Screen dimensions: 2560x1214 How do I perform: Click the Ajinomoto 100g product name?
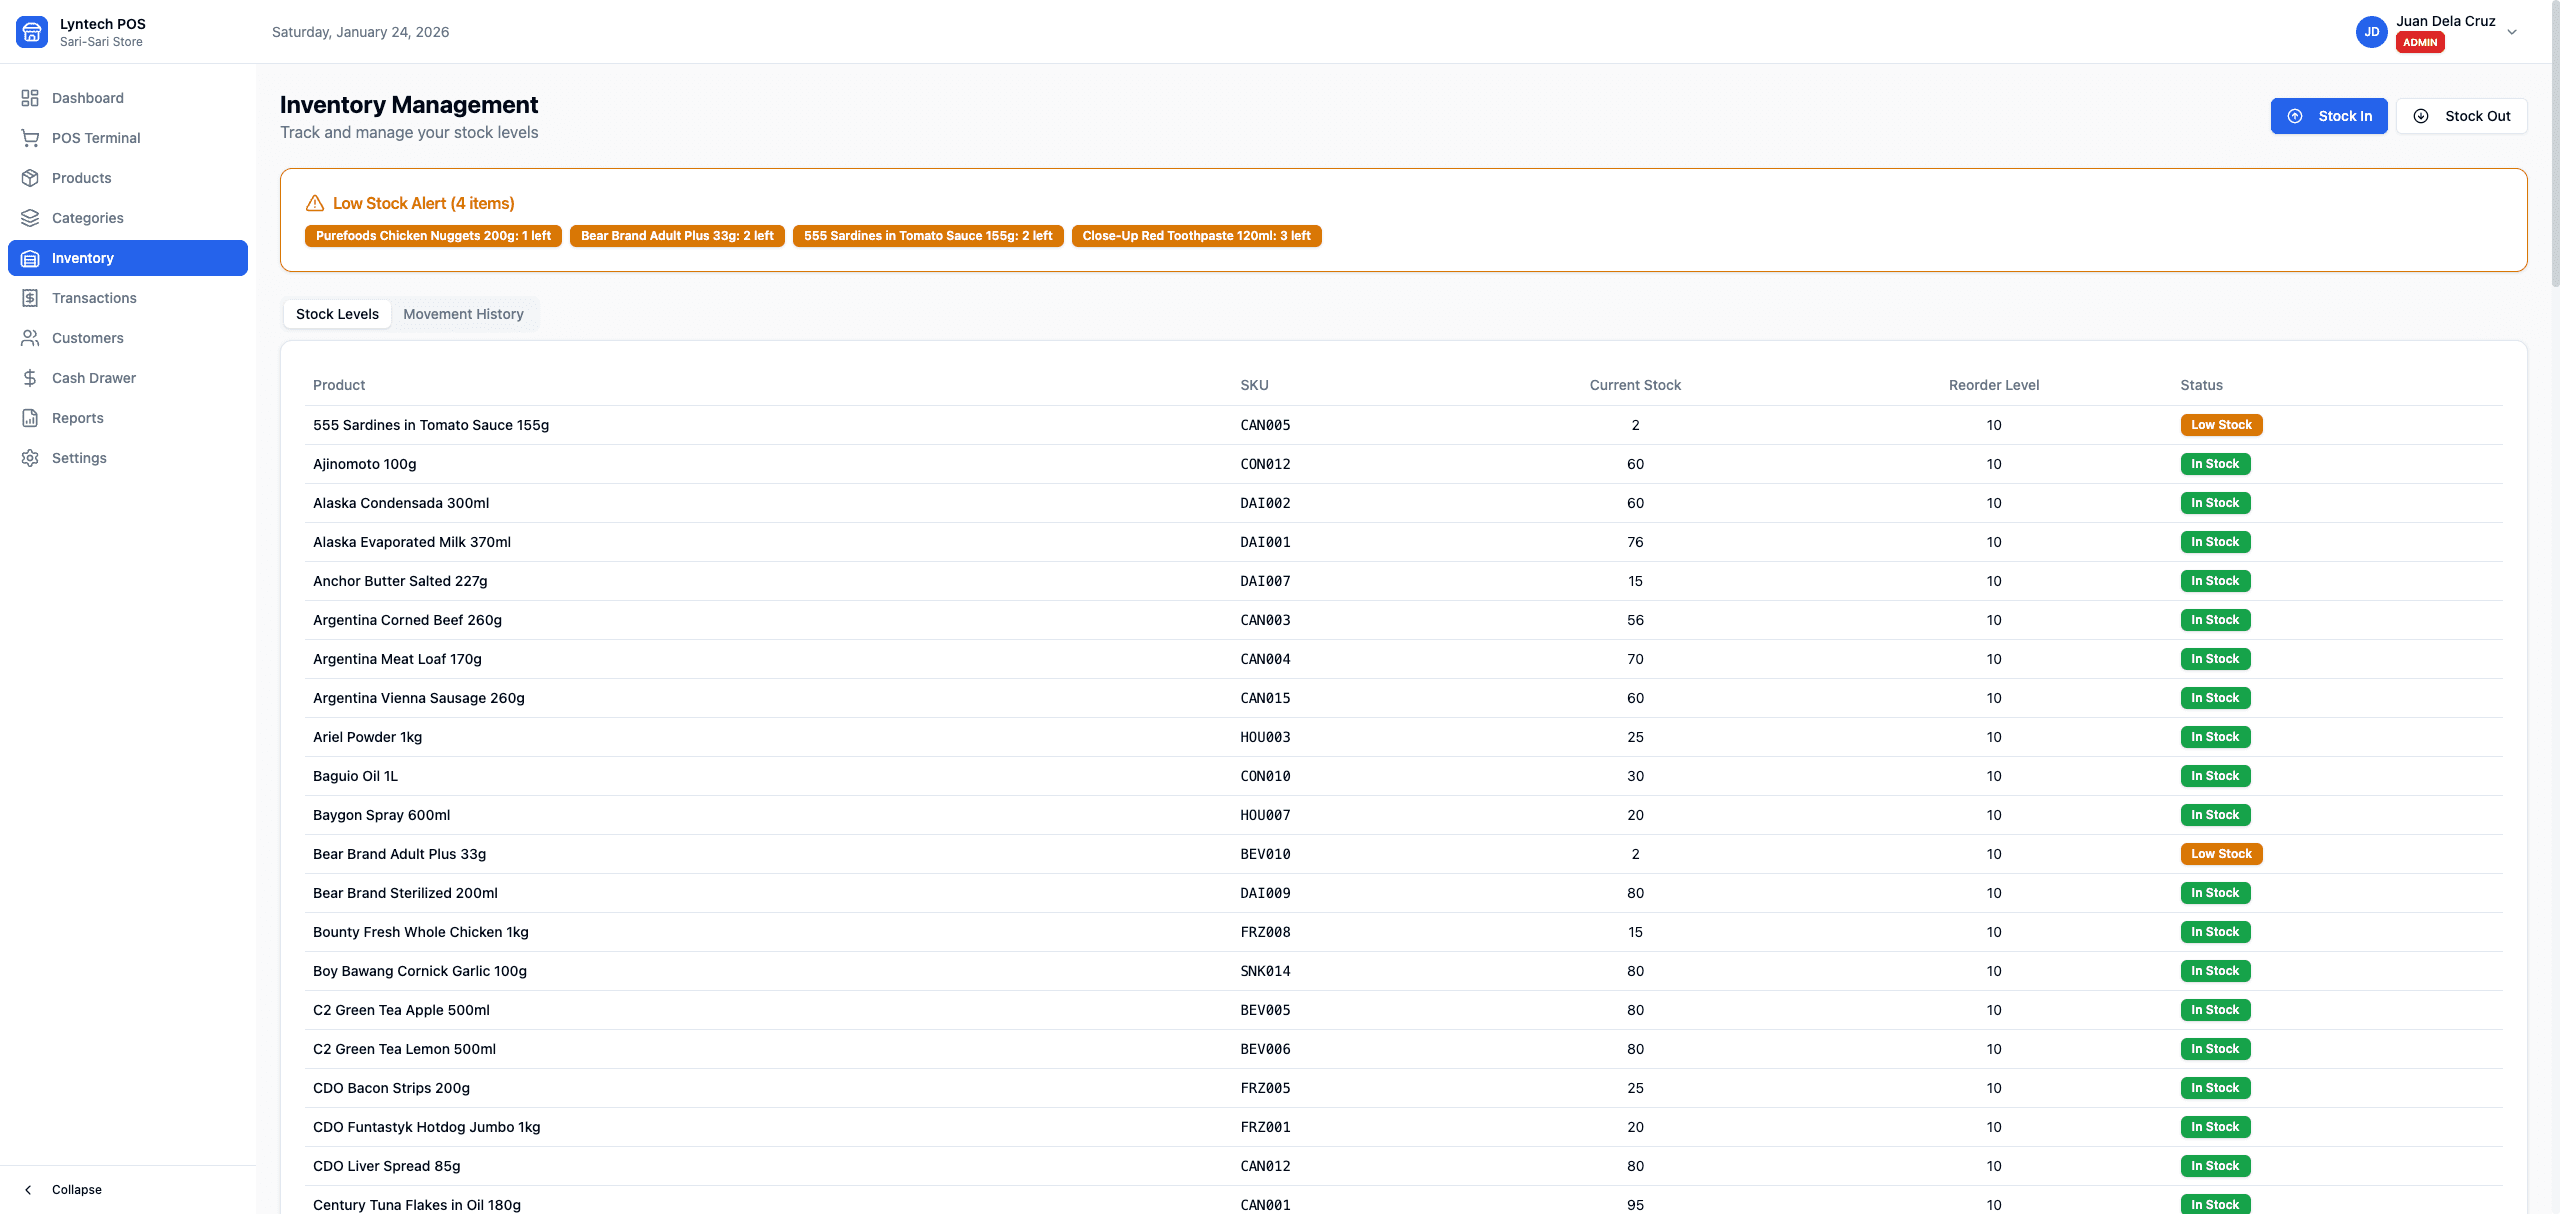364,464
